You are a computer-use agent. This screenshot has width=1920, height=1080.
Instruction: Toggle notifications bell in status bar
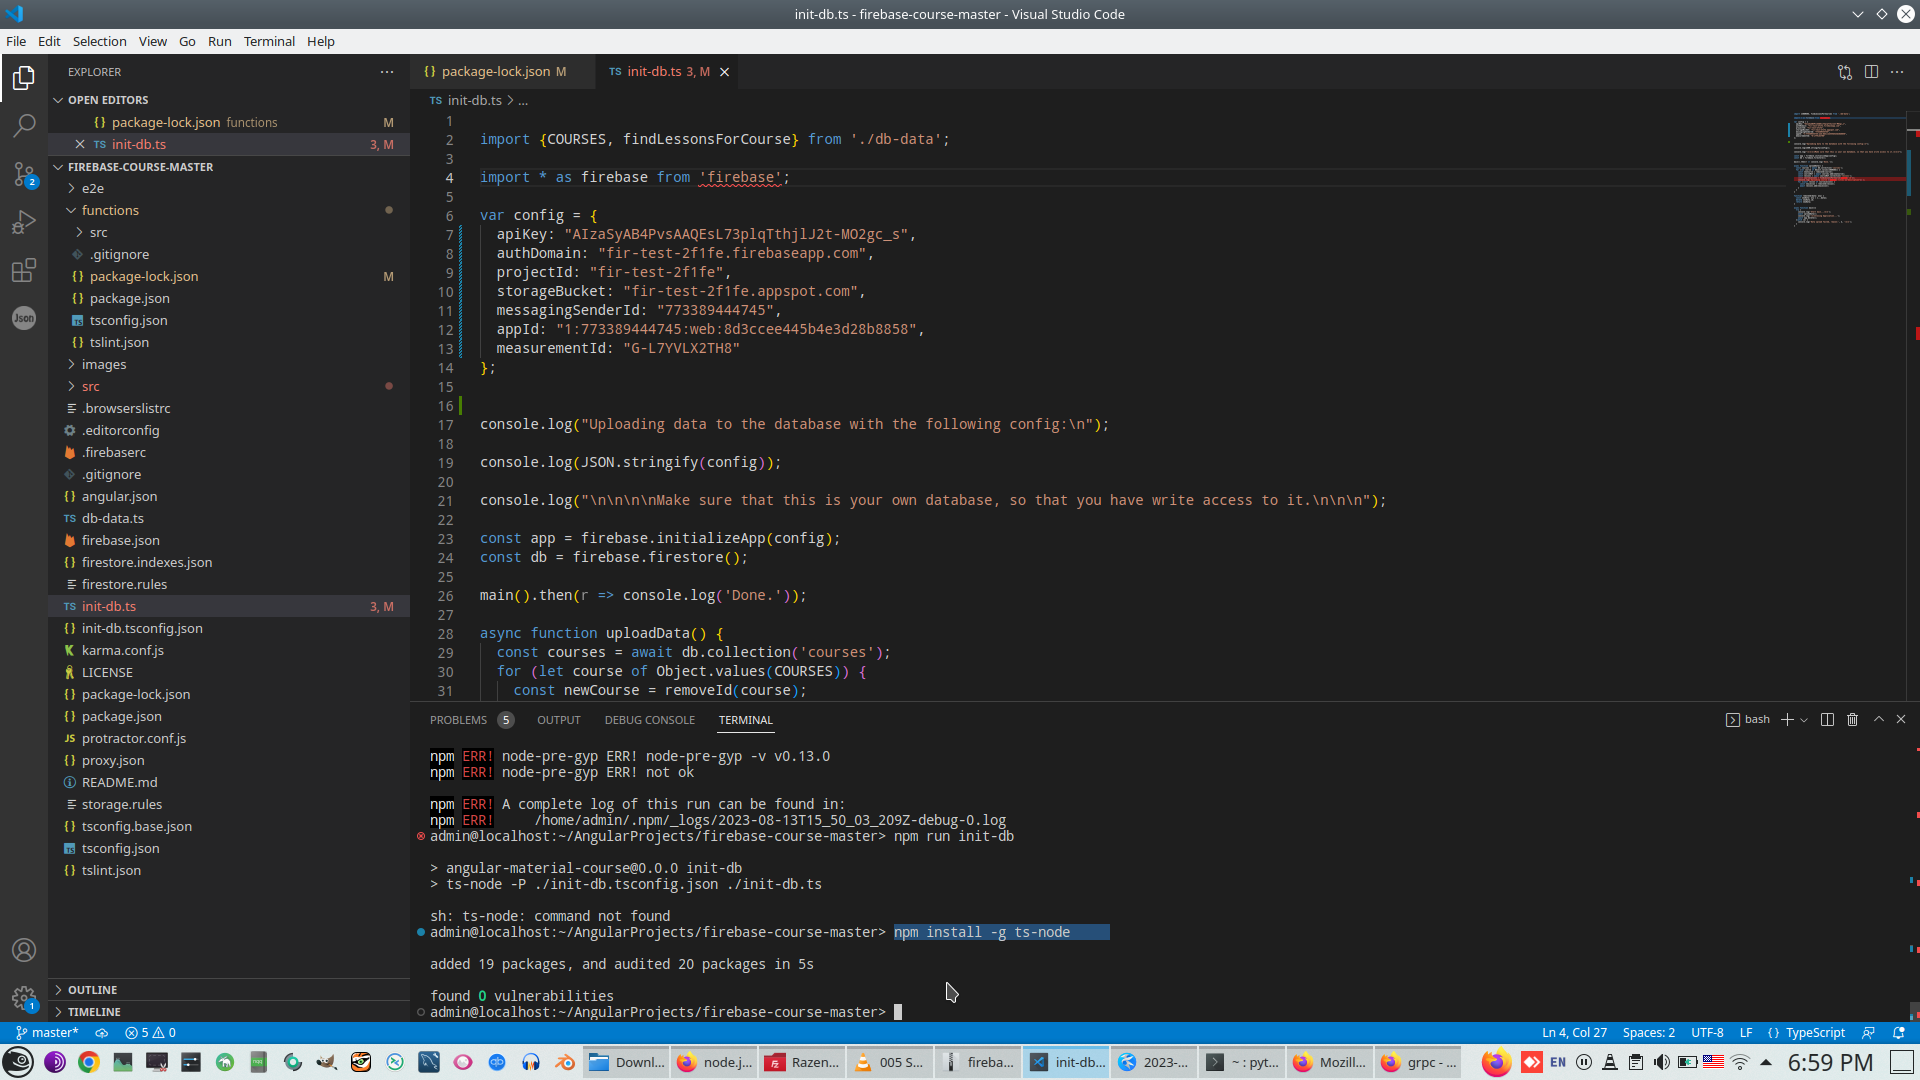[1899, 1033]
